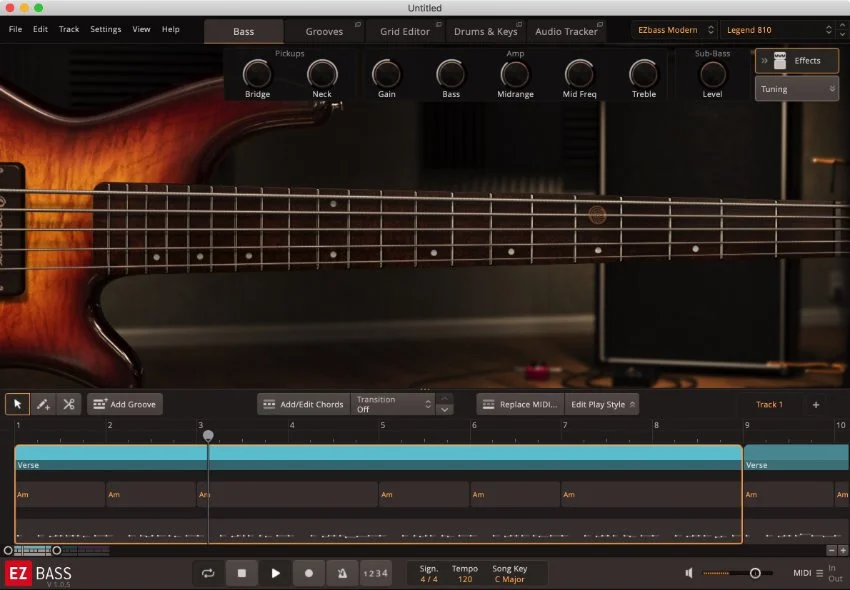The width and height of the screenshot is (850, 590).
Task: Switch to the Grid Editor tab
Action: [404, 31]
